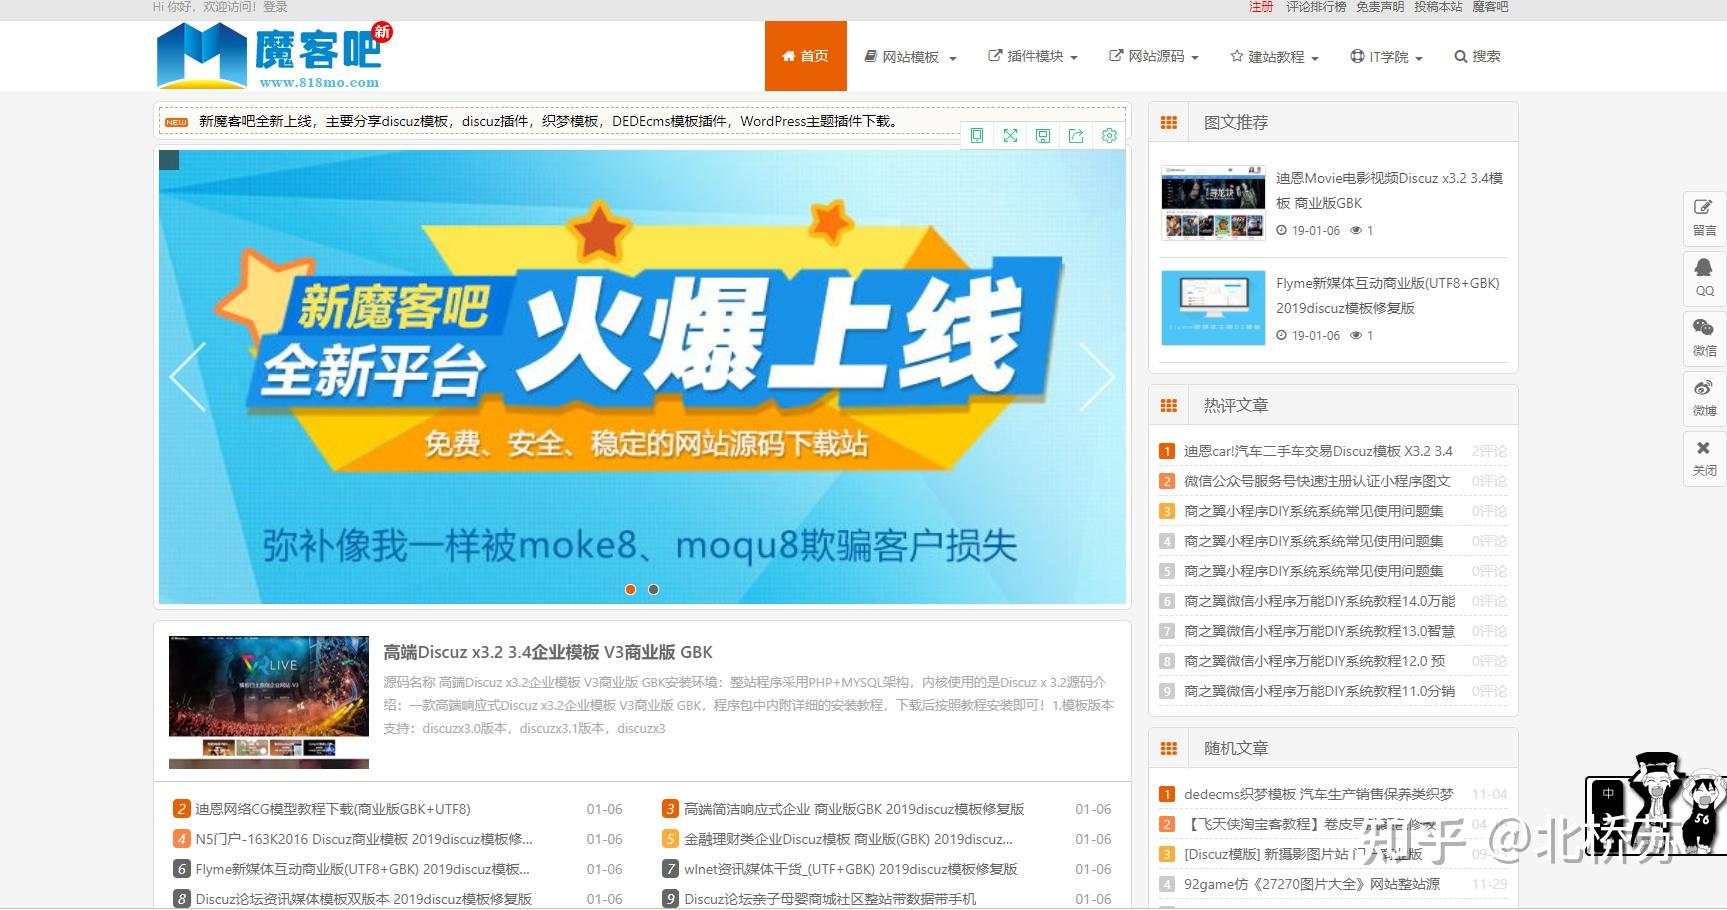
Task: Expand the 插件模块 dropdown menu
Action: click(x=1033, y=57)
